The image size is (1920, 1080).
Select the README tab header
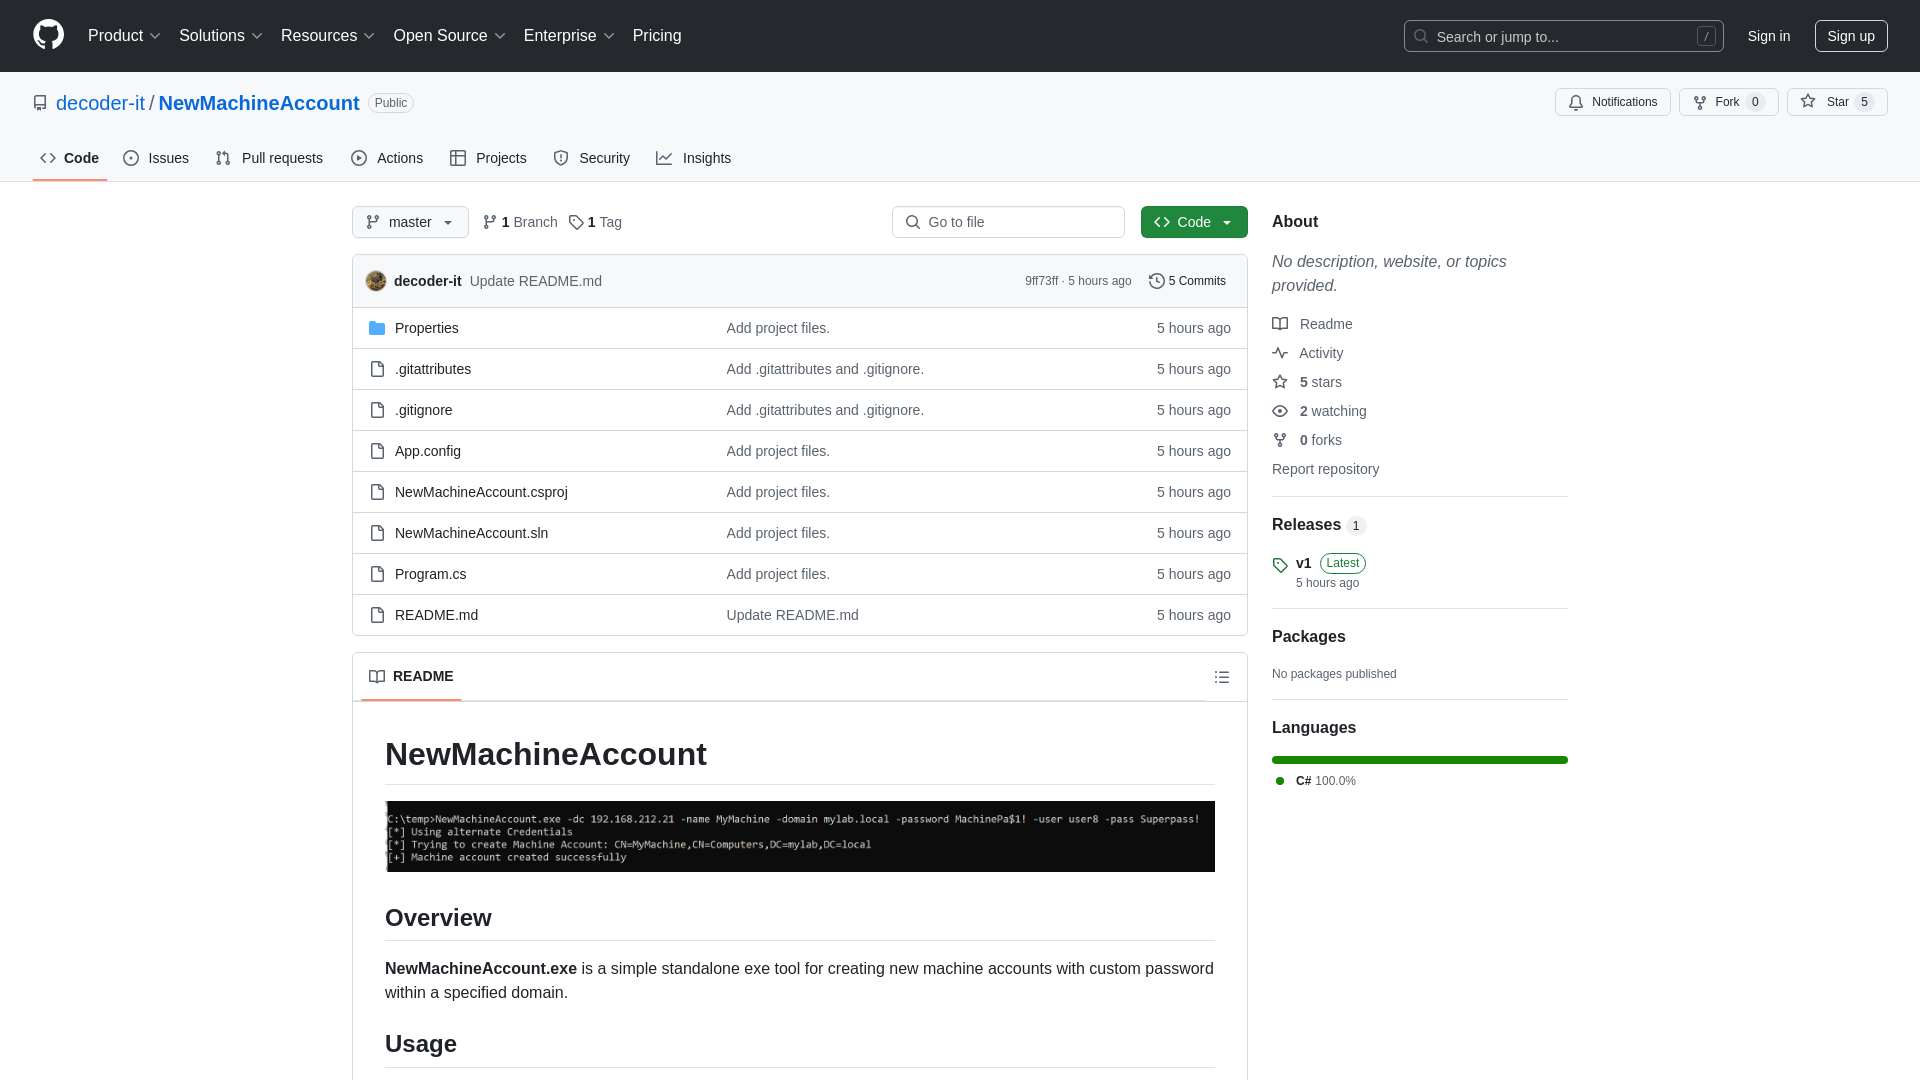411,677
